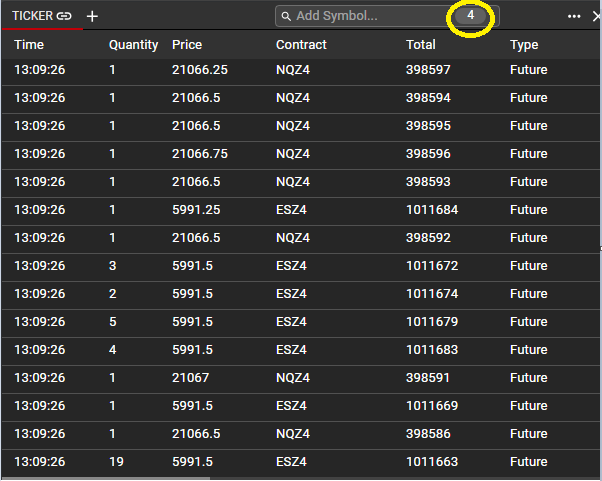Select the ESZ4 row with quantity 19

[300, 462]
